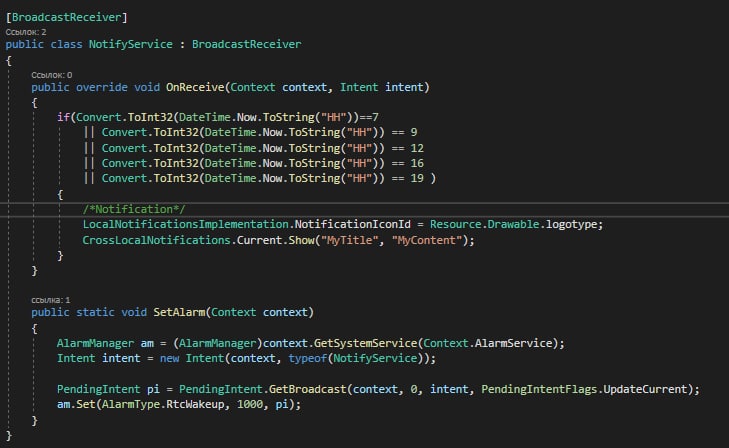Viewport: 729px width, 448px height.
Task: Click the Set method in am.Set
Action: [x=86, y=404]
